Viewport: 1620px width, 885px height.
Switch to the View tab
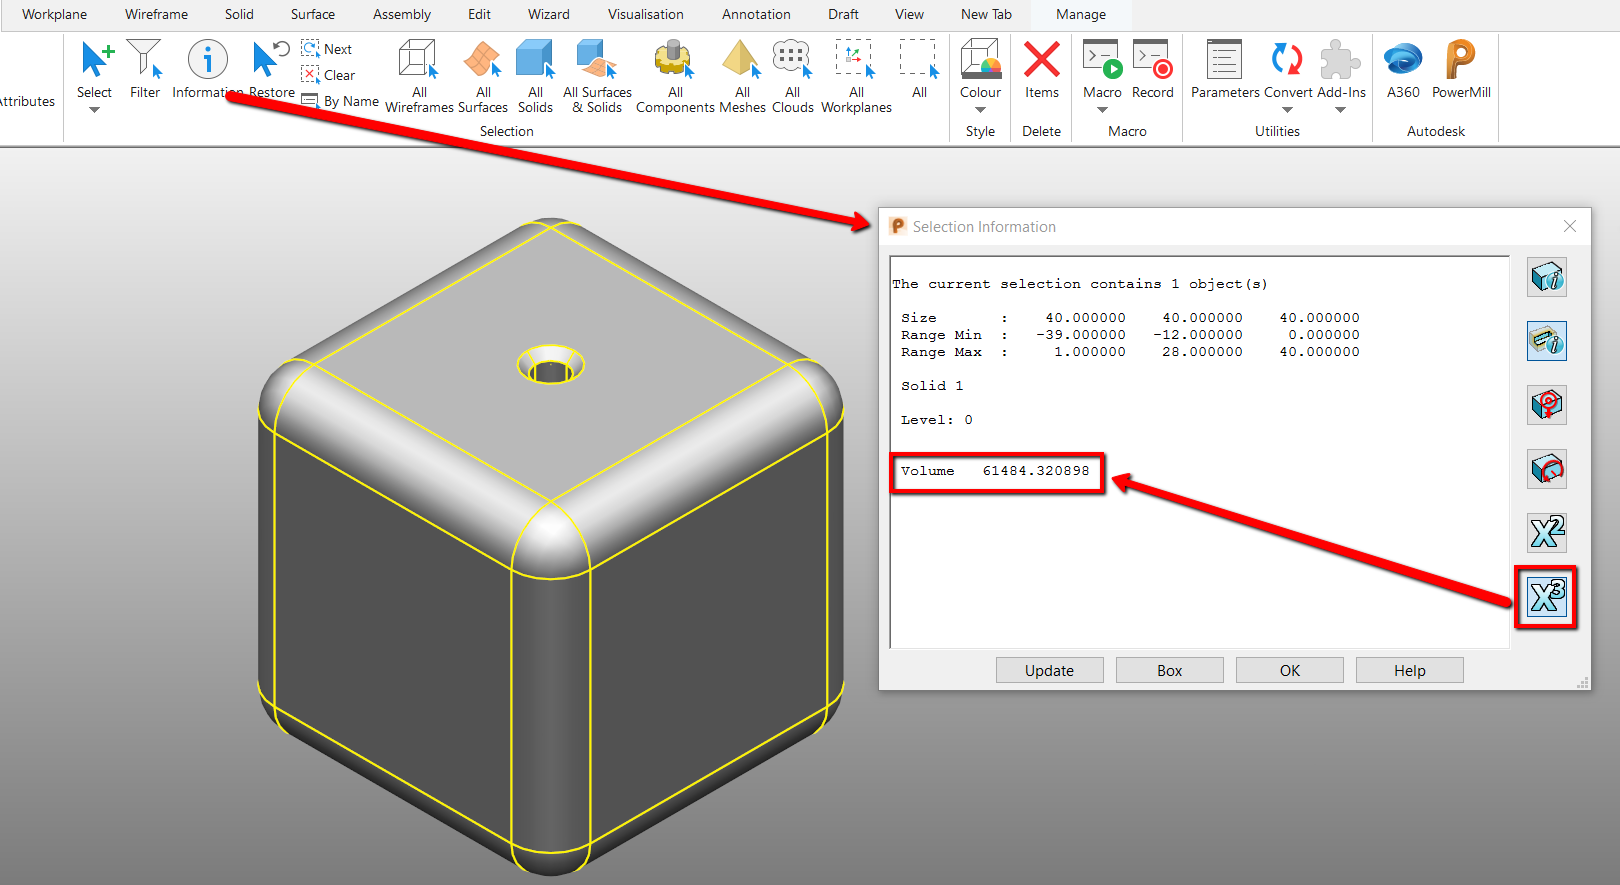[909, 14]
